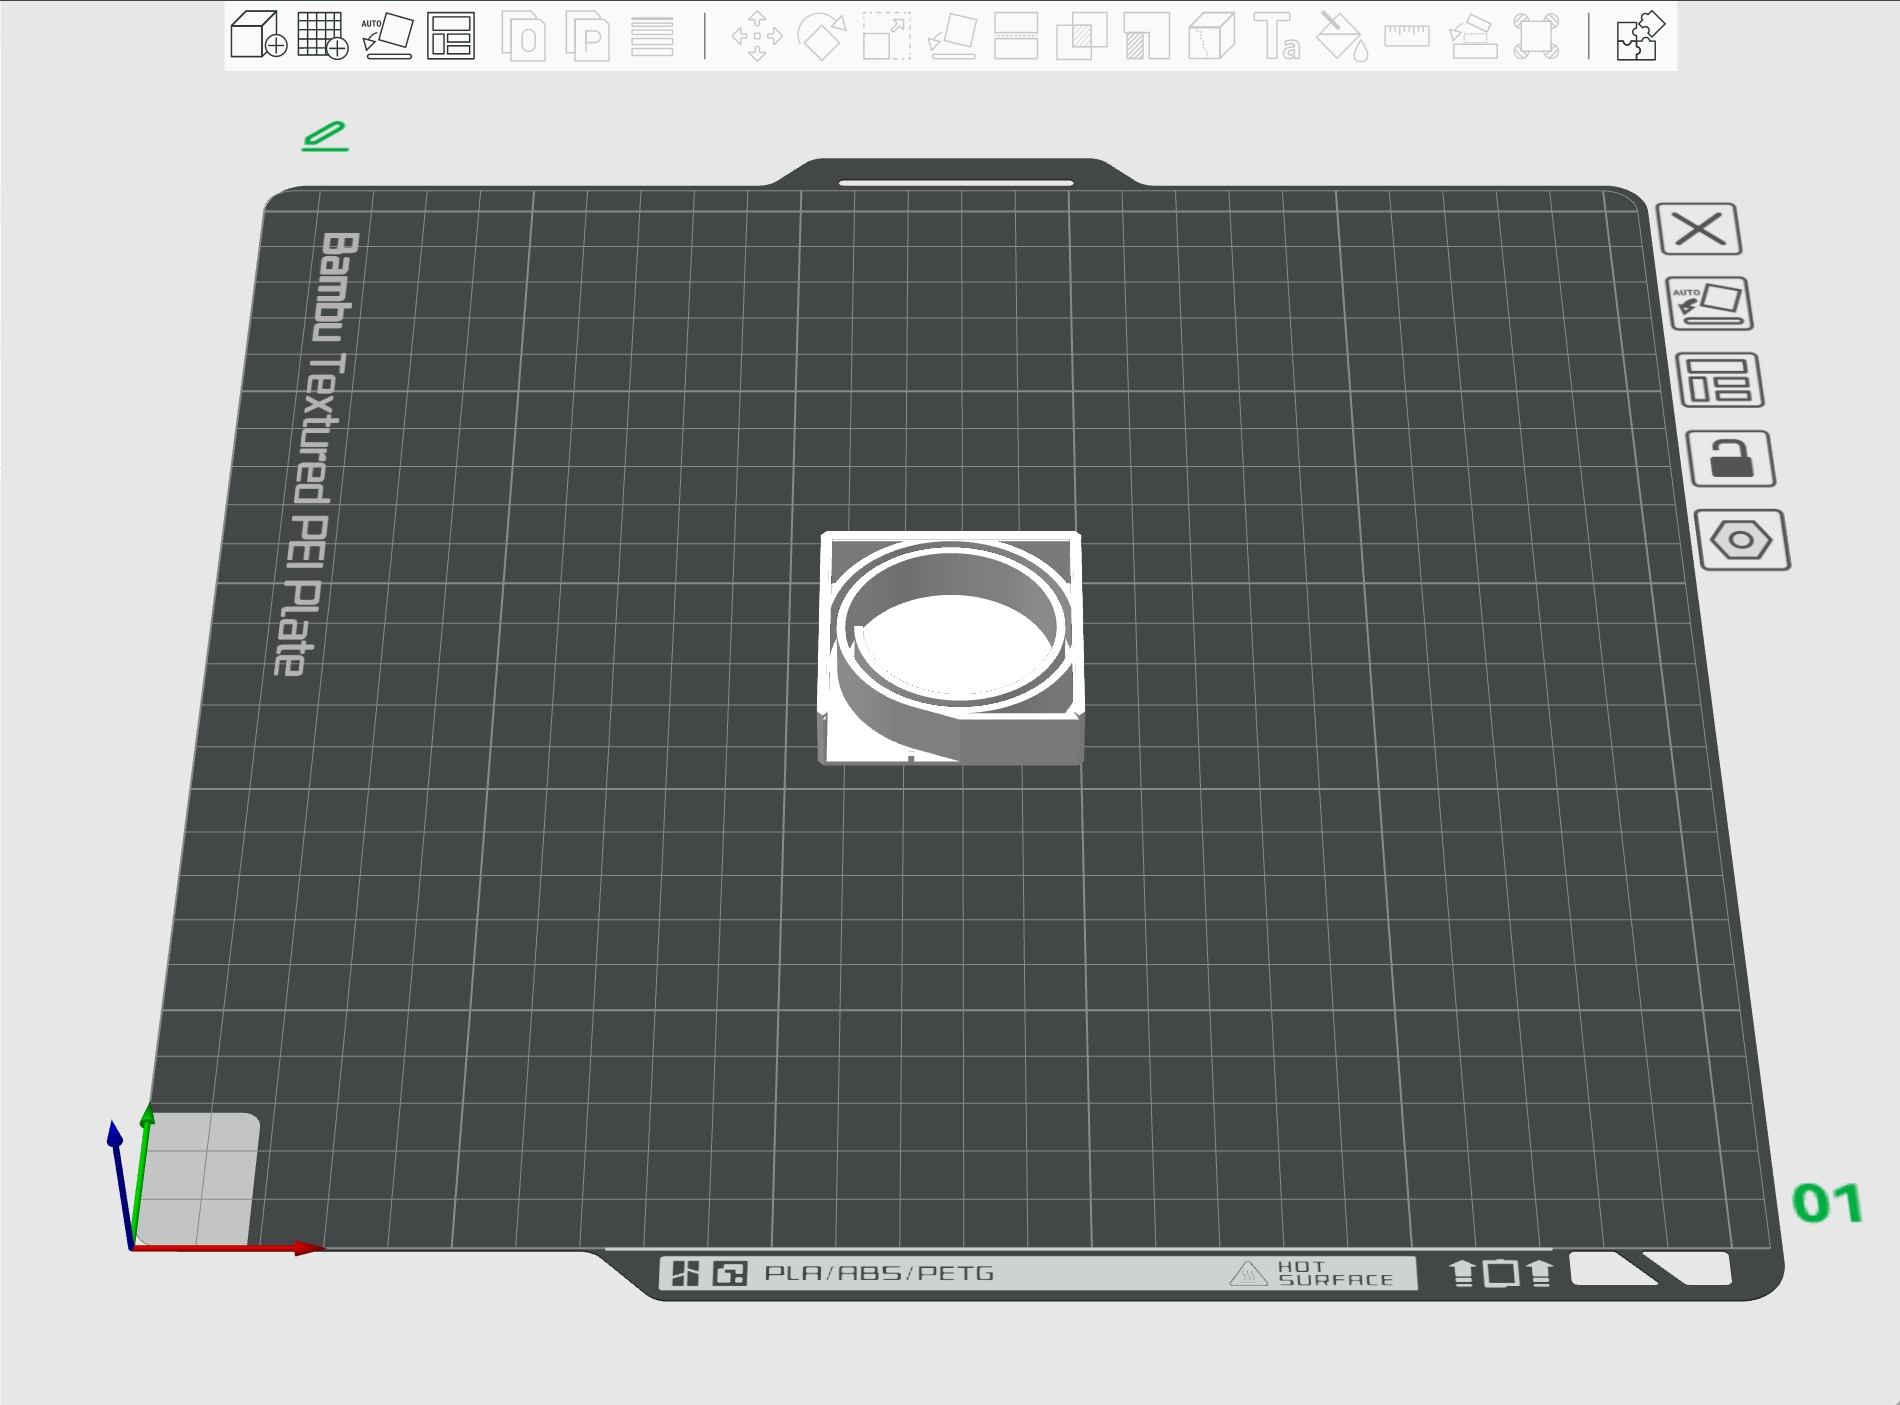
Task: Open plate settings hexagon icon
Action: (1742, 541)
